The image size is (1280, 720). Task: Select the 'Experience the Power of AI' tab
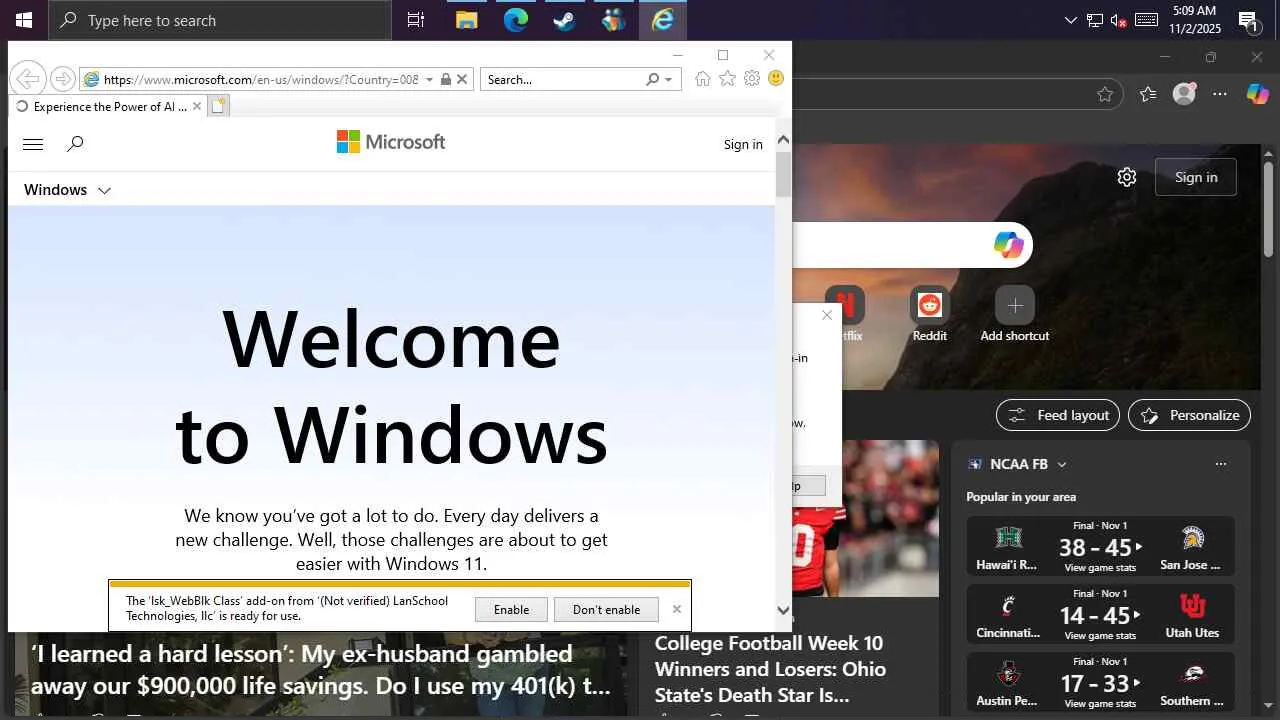click(109, 106)
